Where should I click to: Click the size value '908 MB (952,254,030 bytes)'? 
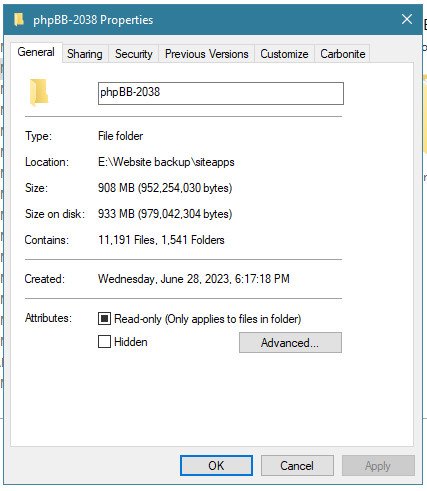coord(165,188)
